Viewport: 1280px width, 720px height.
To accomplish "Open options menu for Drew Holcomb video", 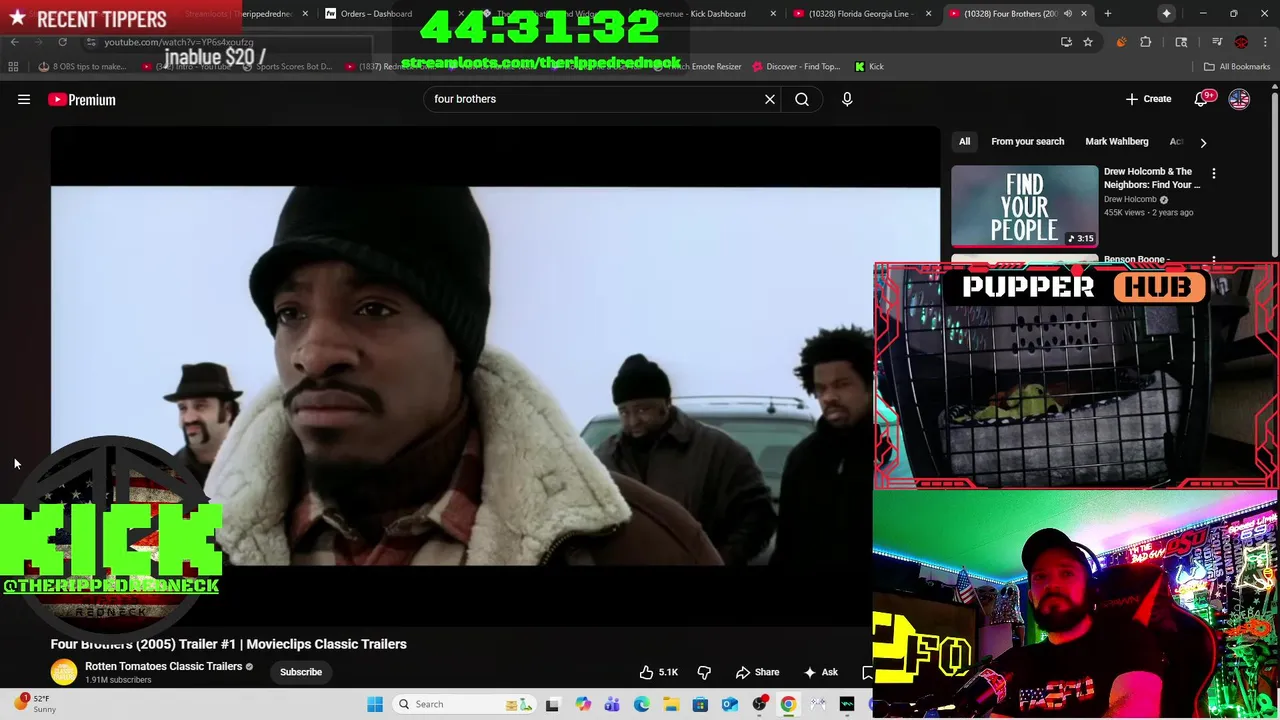I will coord(1214,174).
